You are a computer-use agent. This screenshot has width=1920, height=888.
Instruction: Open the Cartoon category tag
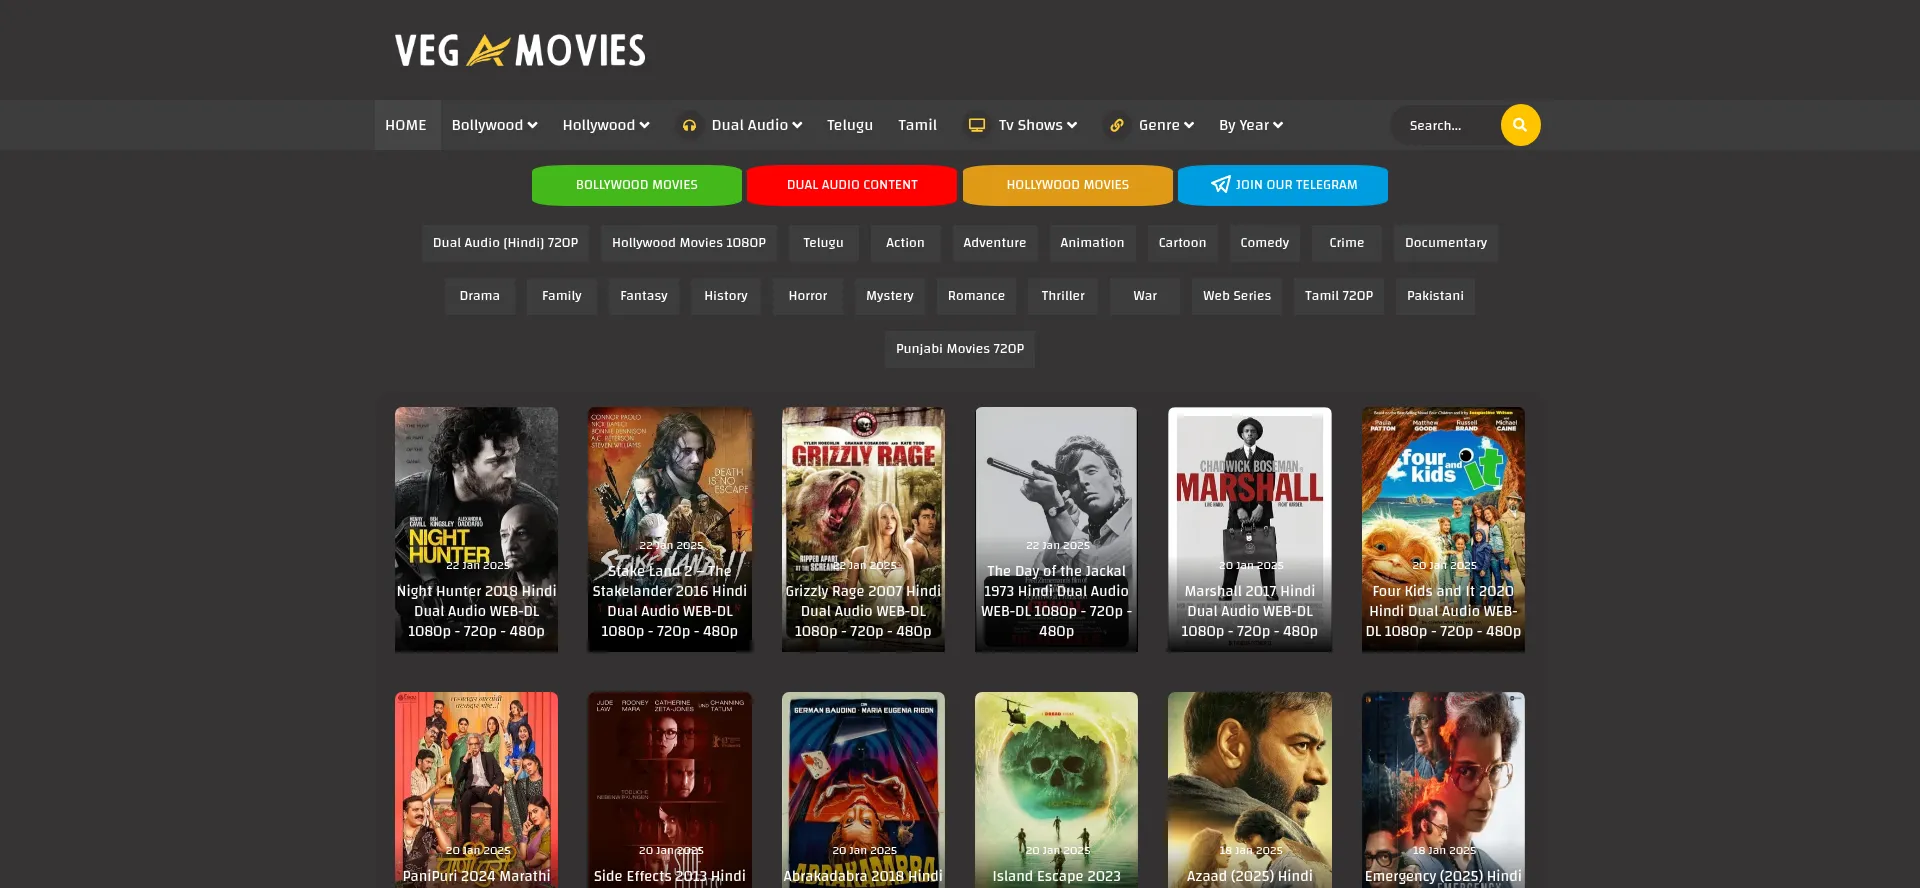(1182, 243)
